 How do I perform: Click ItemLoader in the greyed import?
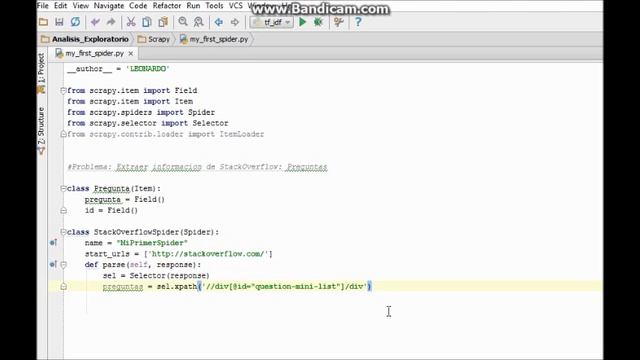[x=242, y=134]
